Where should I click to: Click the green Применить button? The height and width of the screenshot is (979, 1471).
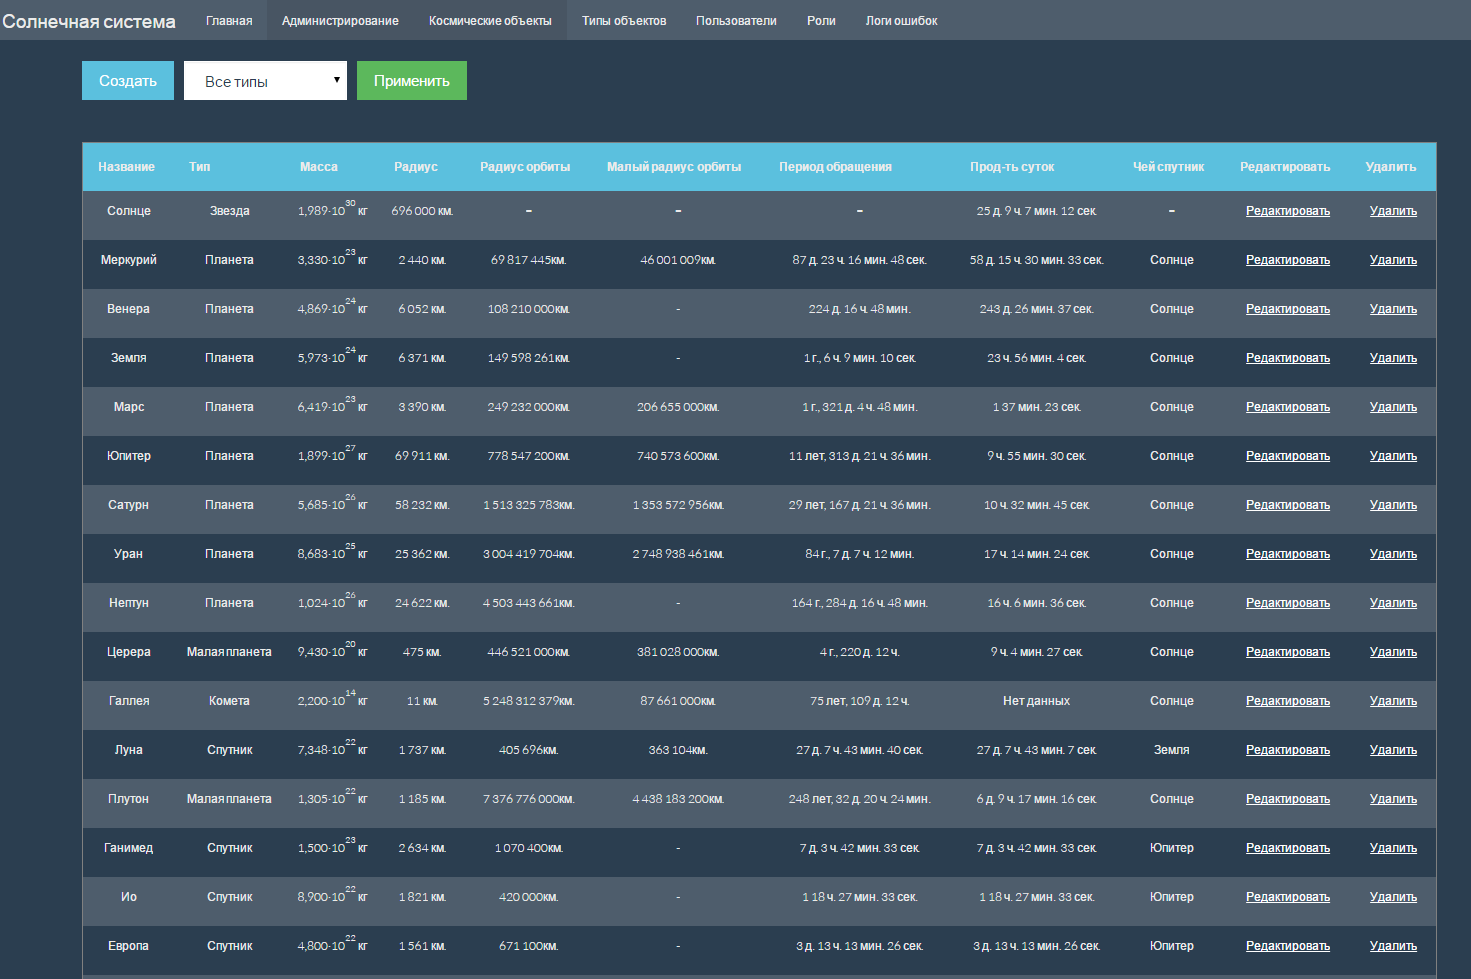coord(412,81)
